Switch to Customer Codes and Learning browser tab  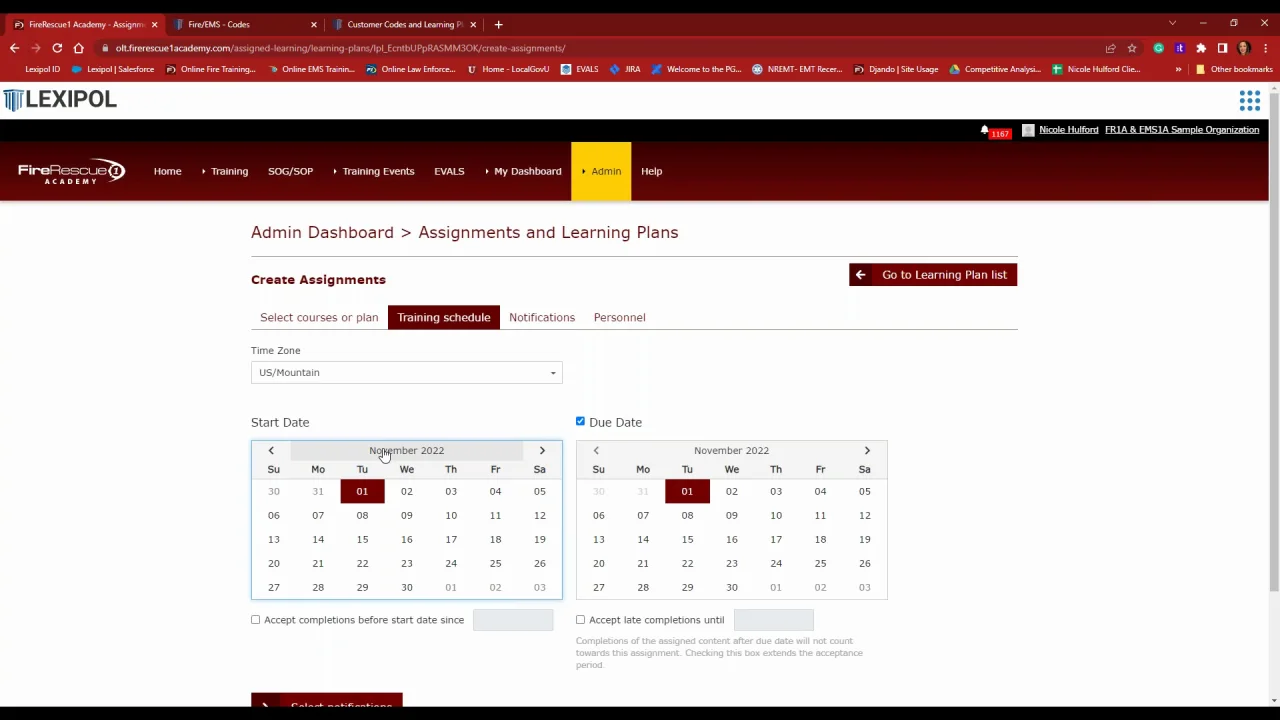click(404, 24)
